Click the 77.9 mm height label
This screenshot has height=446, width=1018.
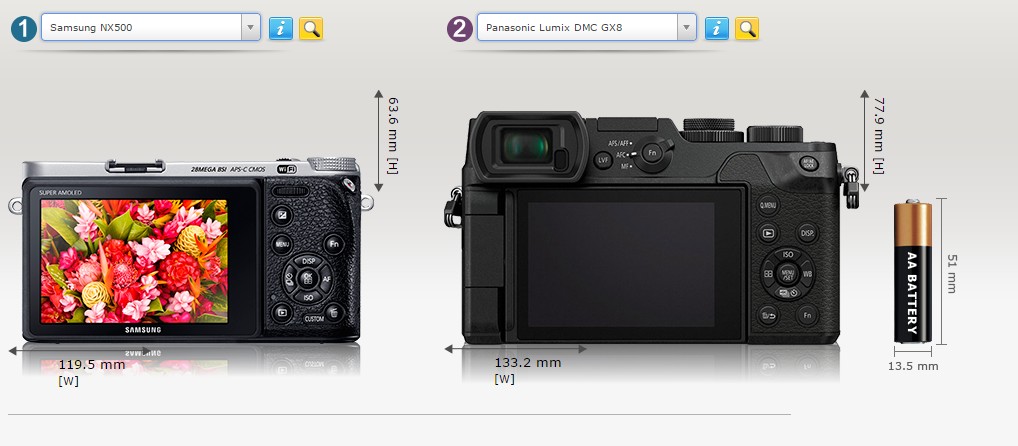[878, 135]
